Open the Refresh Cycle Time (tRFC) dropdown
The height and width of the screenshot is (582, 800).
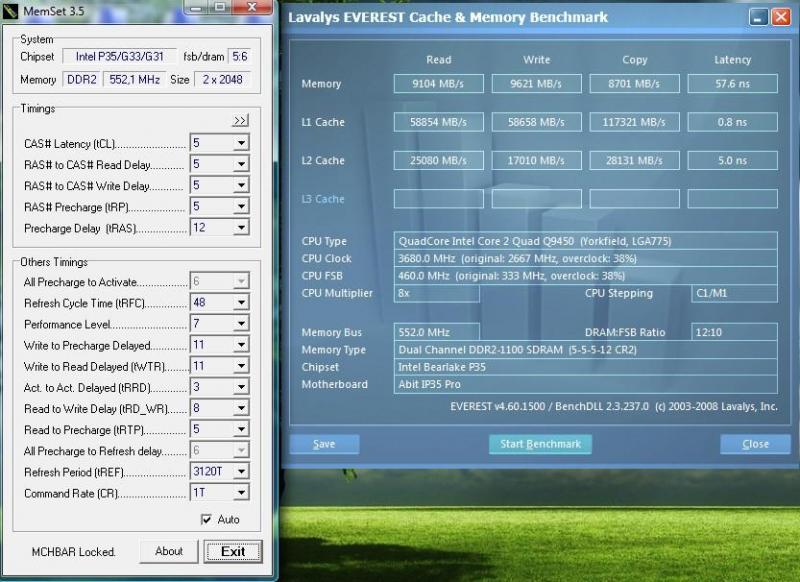pyautogui.click(x=241, y=302)
